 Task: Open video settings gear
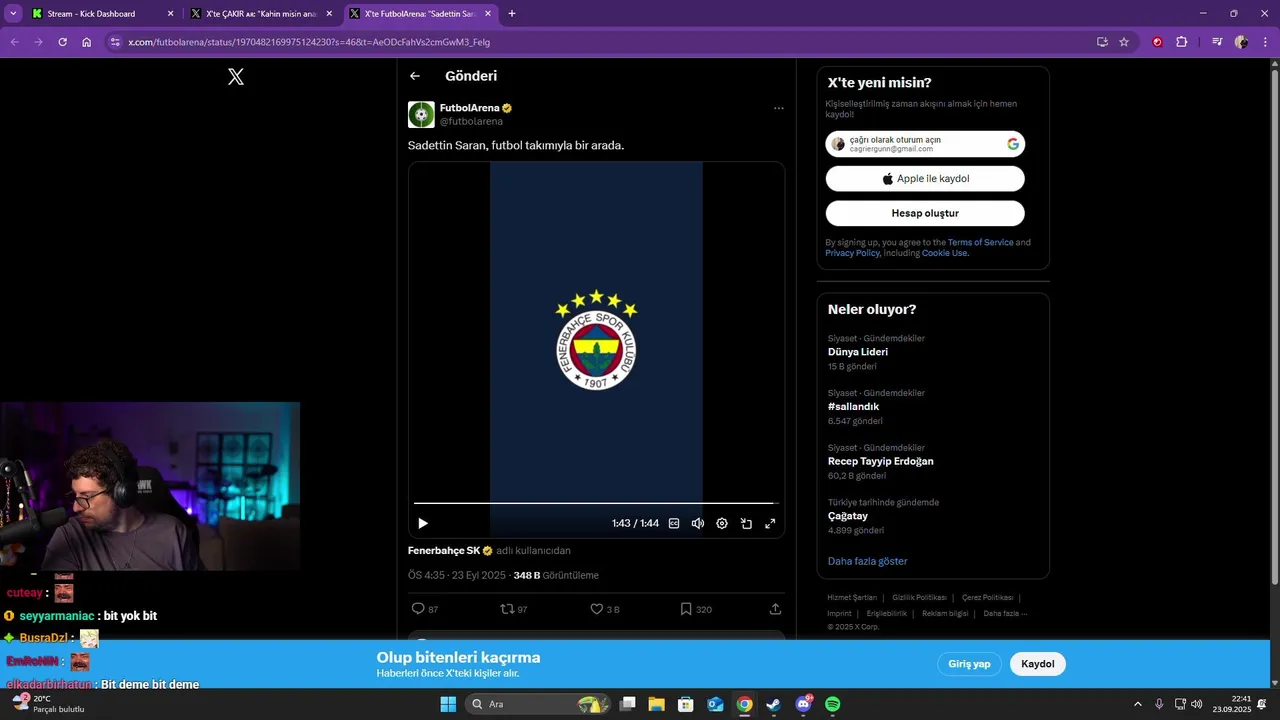coord(722,523)
